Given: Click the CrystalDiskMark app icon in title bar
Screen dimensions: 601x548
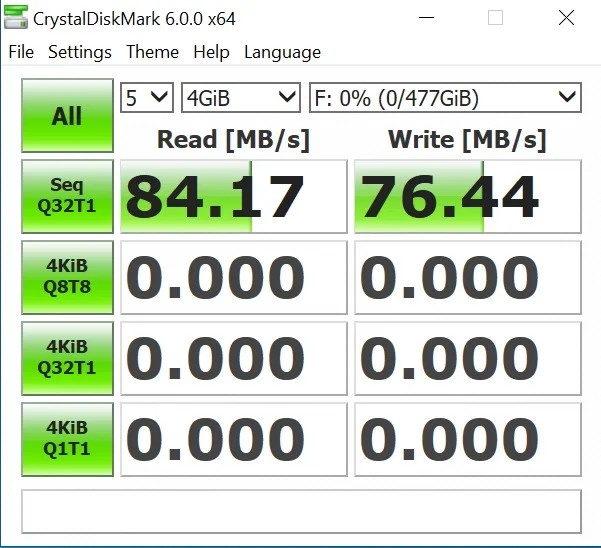Looking at the screenshot, I should [16, 17].
